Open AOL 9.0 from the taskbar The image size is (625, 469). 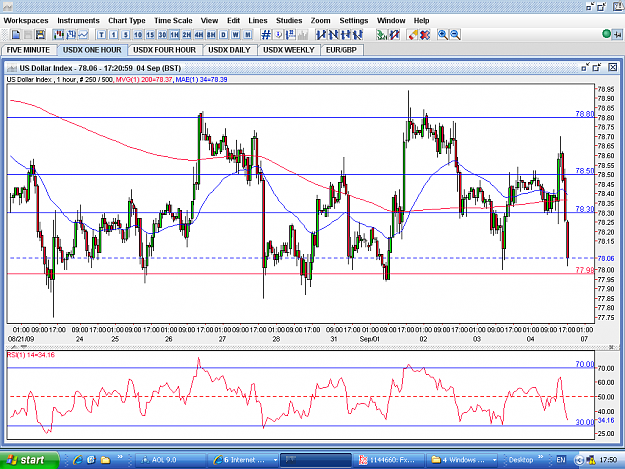point(171,460)
